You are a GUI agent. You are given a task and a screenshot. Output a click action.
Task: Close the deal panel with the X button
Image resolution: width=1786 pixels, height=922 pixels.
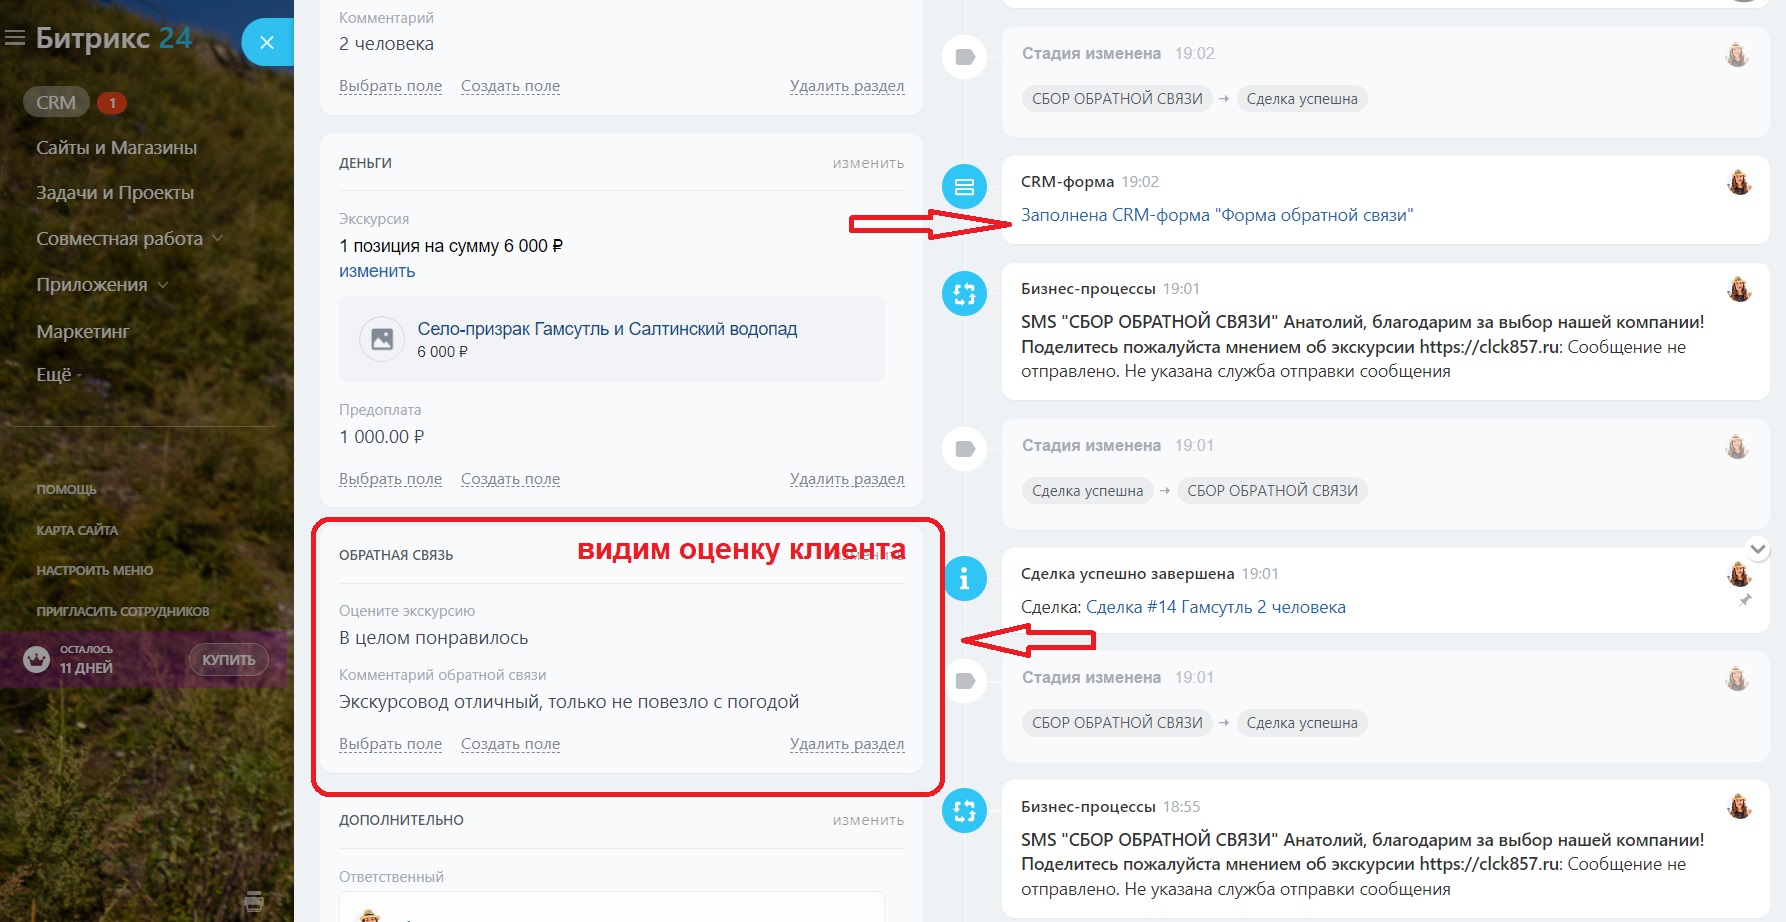pyautogui.click(x=267, y=42)
